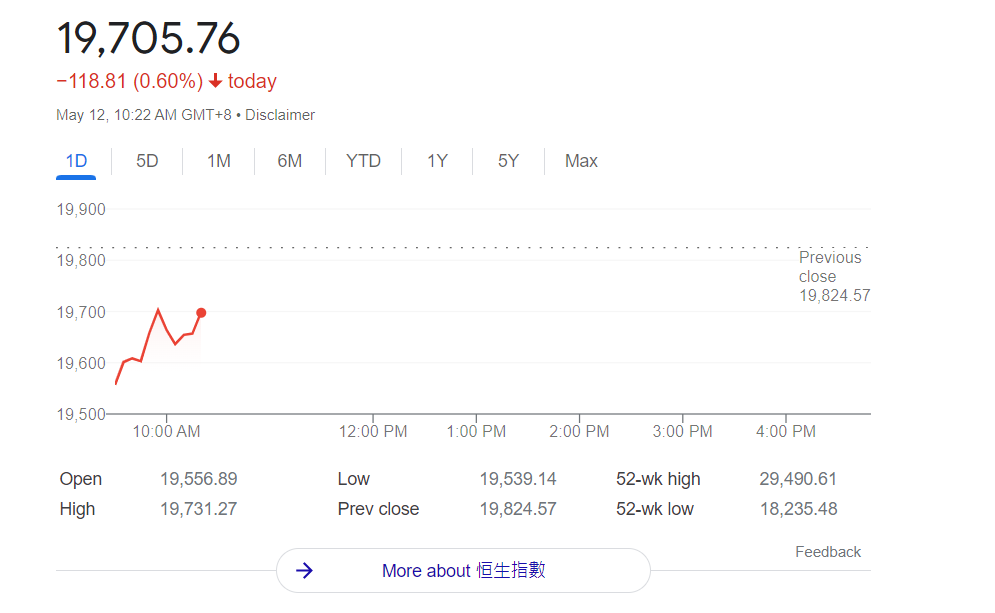Click the 12:00 PM axis label
The width and height of the screenshot is (995, 613).
tap(373, 432)
